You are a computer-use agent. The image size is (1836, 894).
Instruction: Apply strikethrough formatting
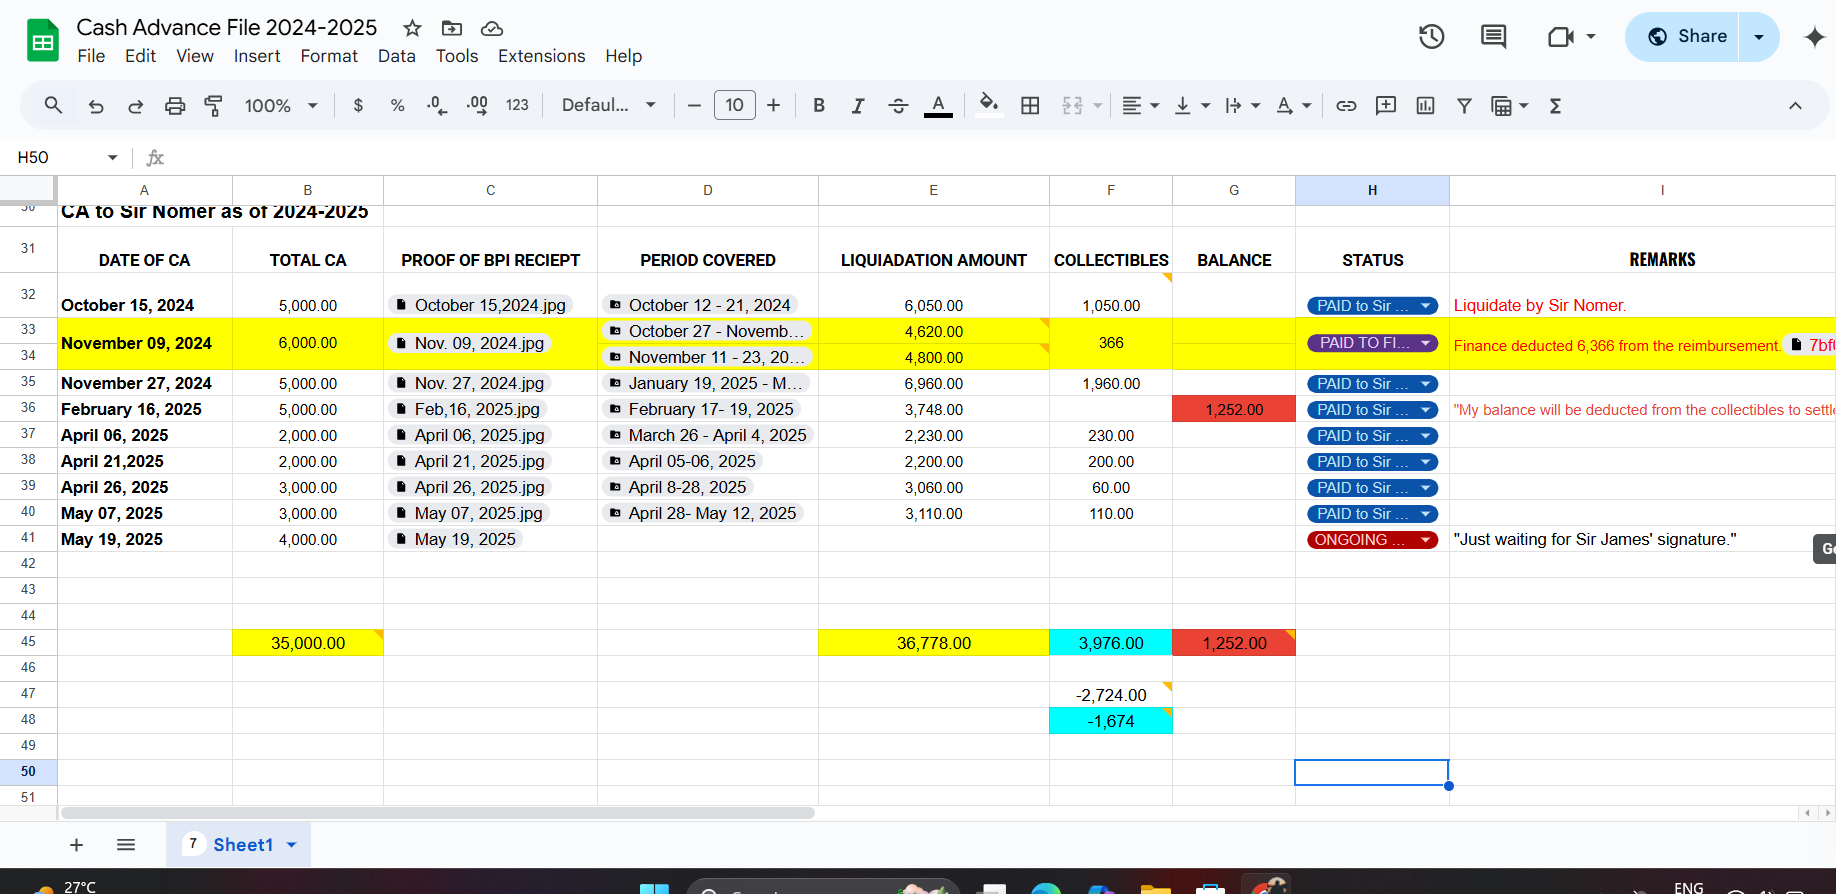[898, 105]
